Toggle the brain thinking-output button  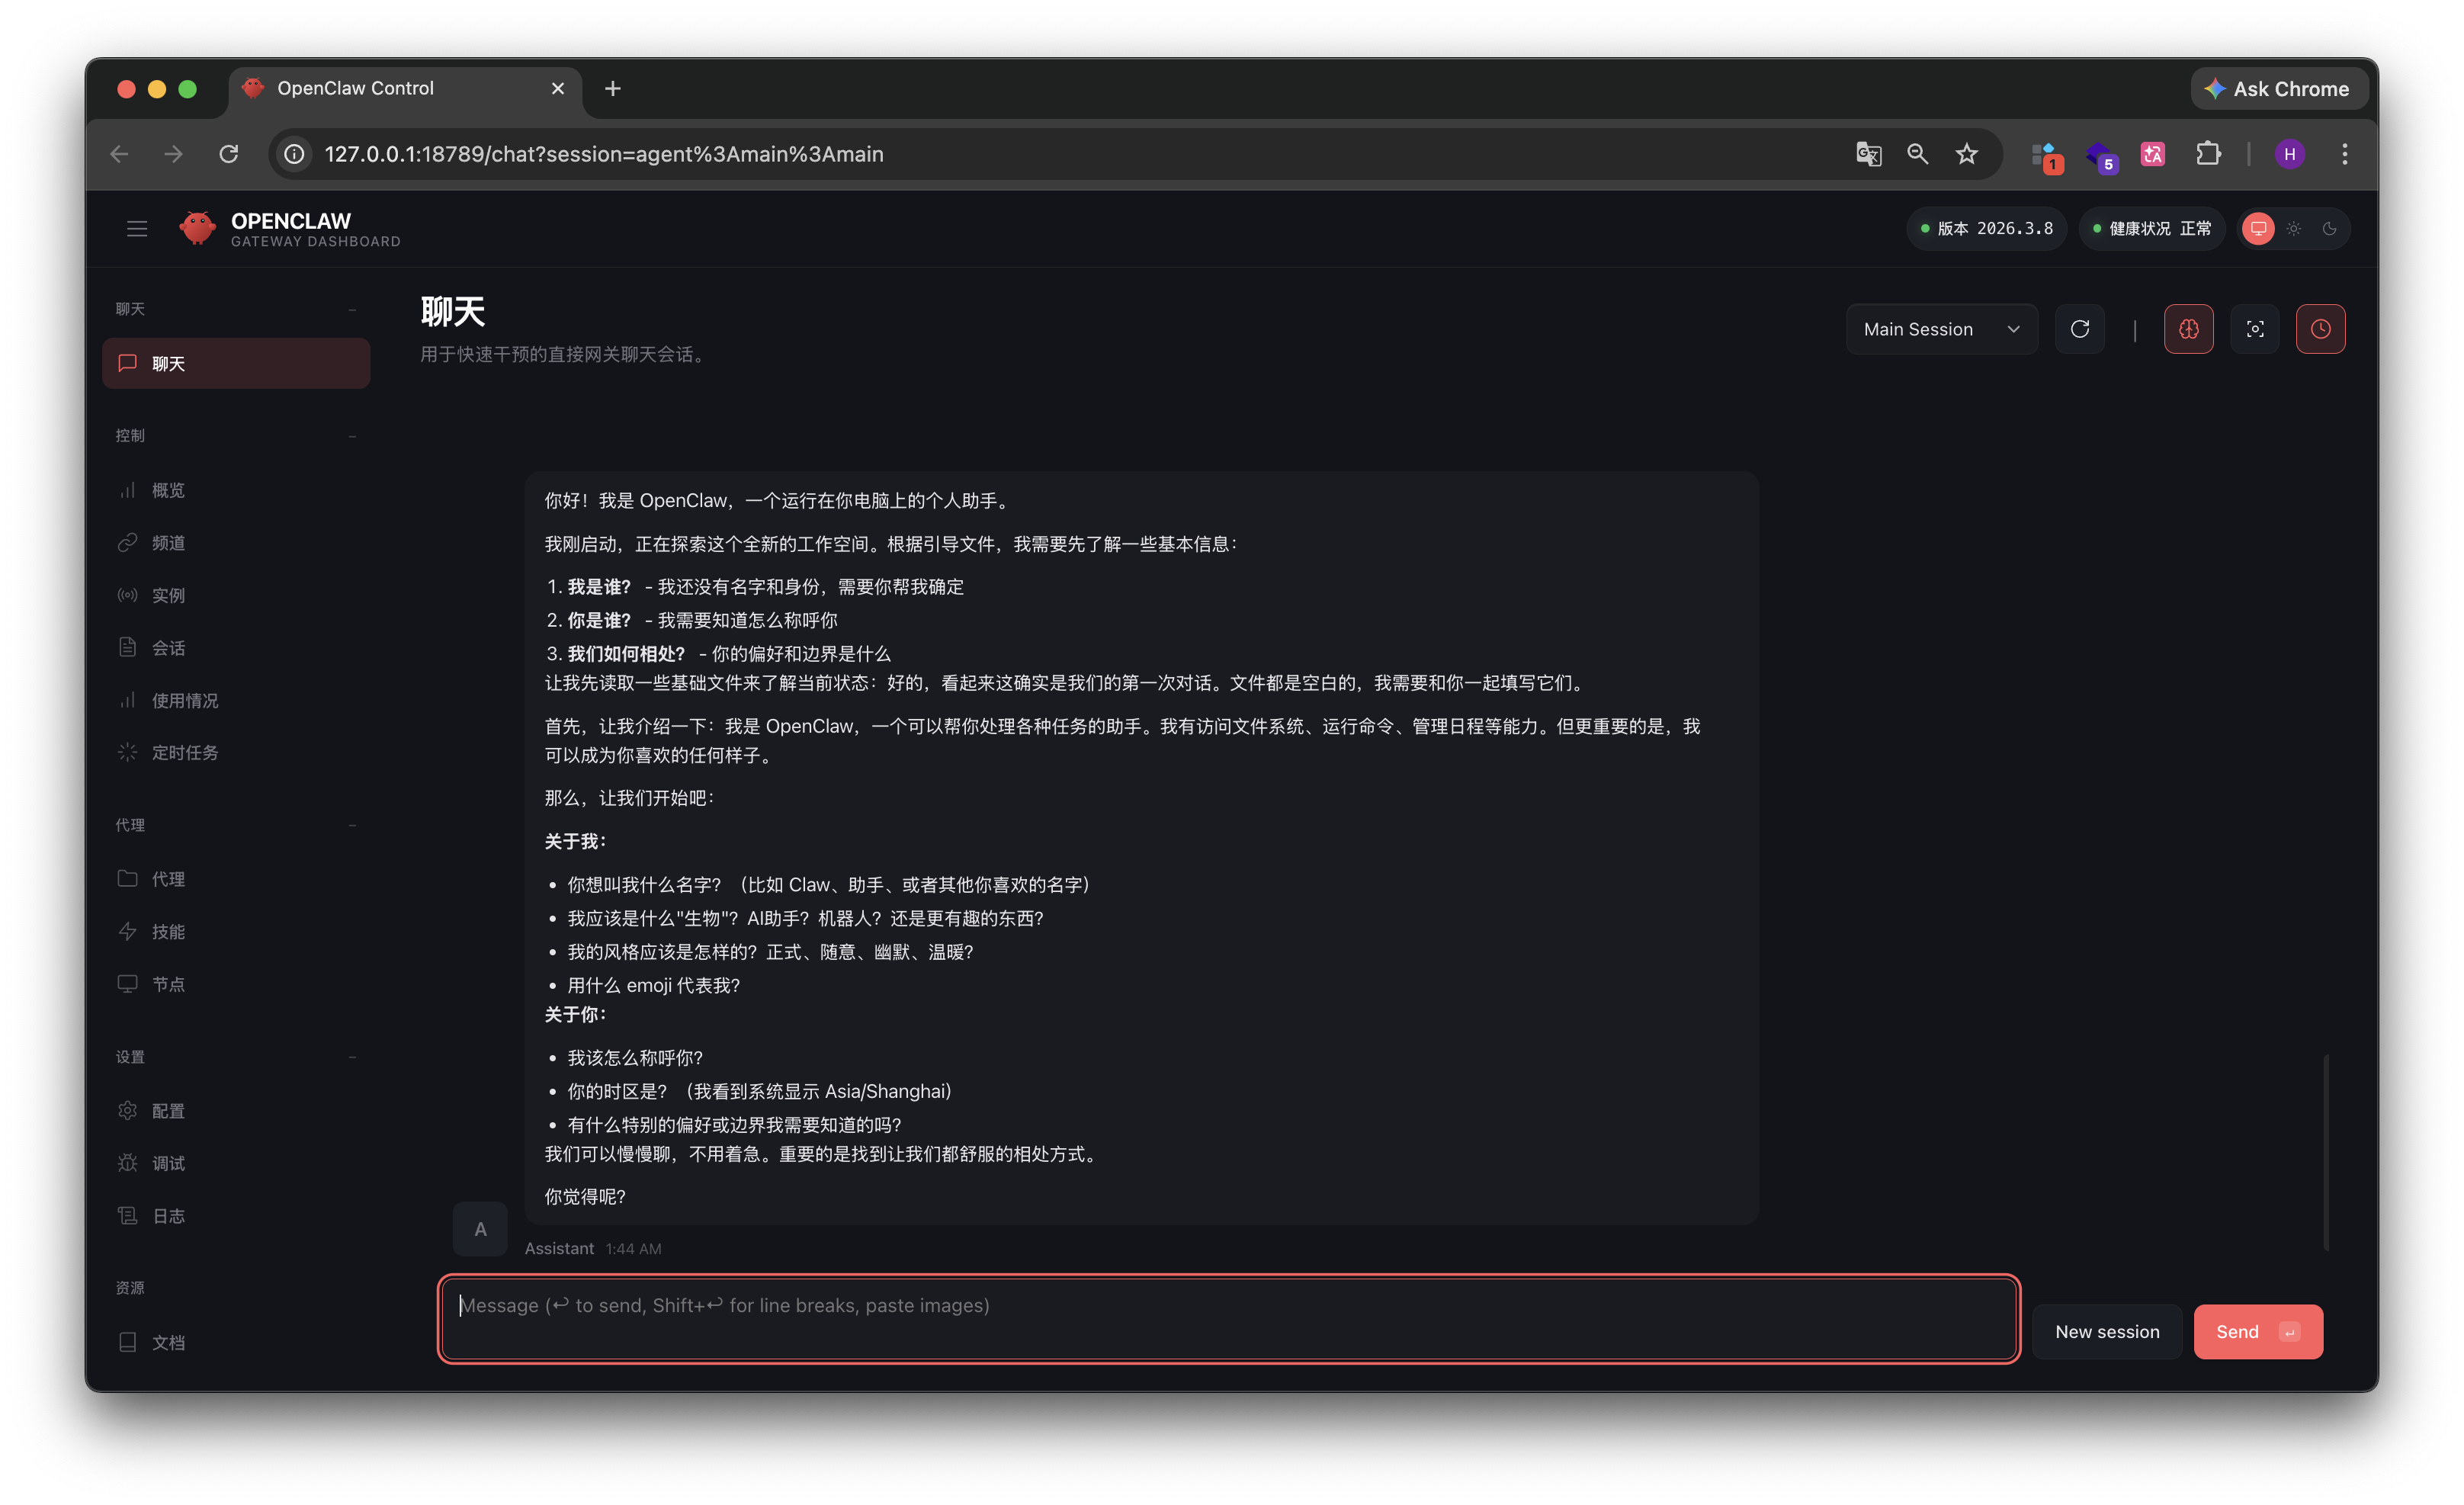tap(2188, 329)
